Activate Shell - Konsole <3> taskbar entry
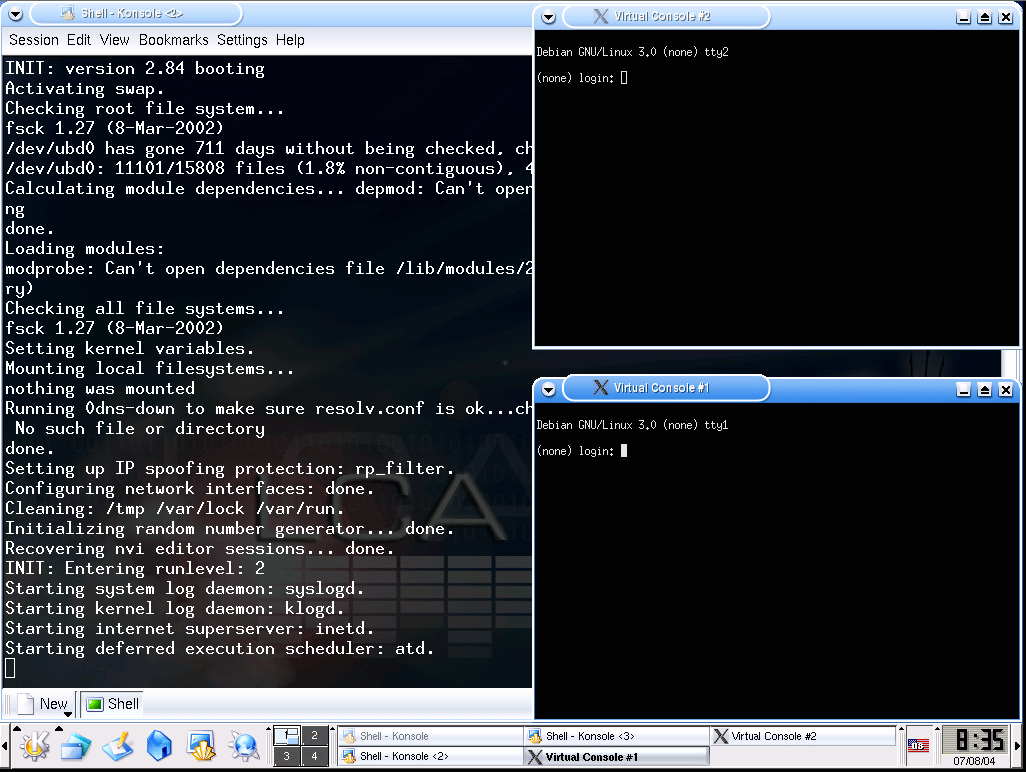The height and width of the screenshot is (772, 1026). point(616,736)
